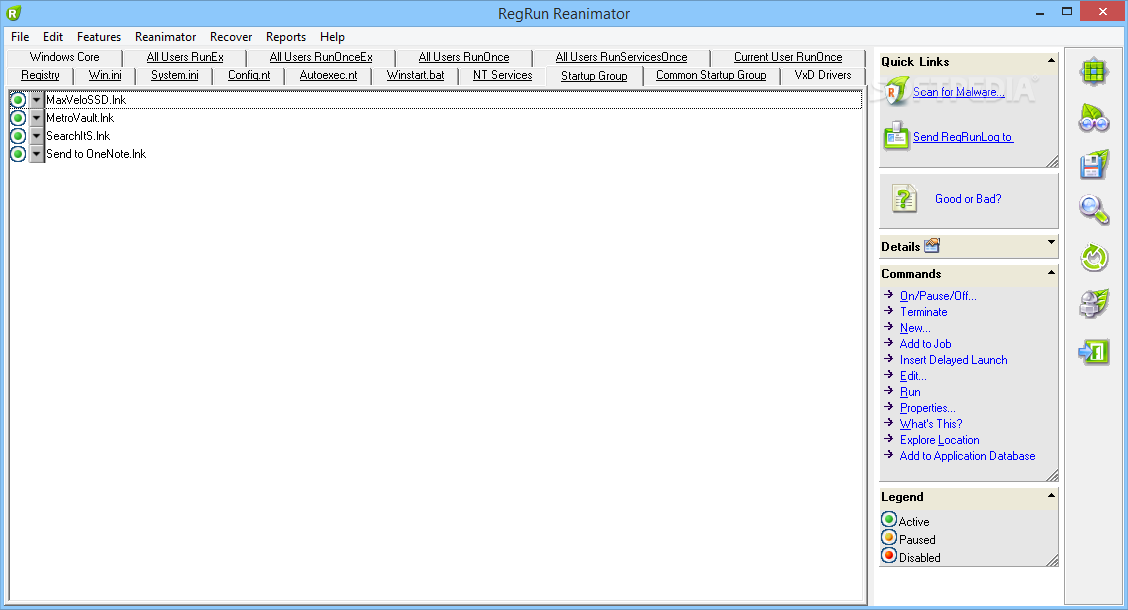This screenshot has width=1128, height=610.
Task: Toggle active status of SearchItS.lnk
Action: pos(18,136)
